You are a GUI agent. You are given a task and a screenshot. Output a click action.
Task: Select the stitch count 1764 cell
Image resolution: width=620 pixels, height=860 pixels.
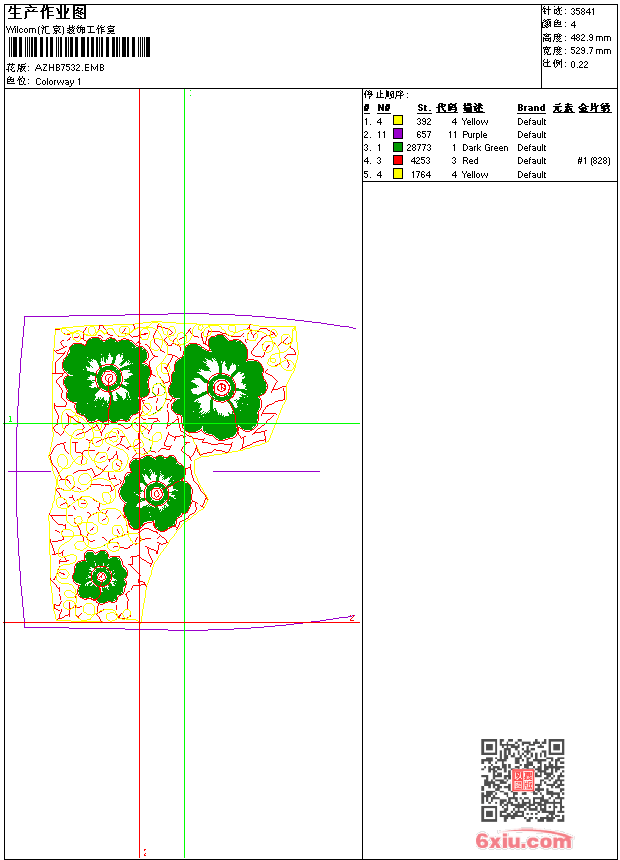pos(421,175)
